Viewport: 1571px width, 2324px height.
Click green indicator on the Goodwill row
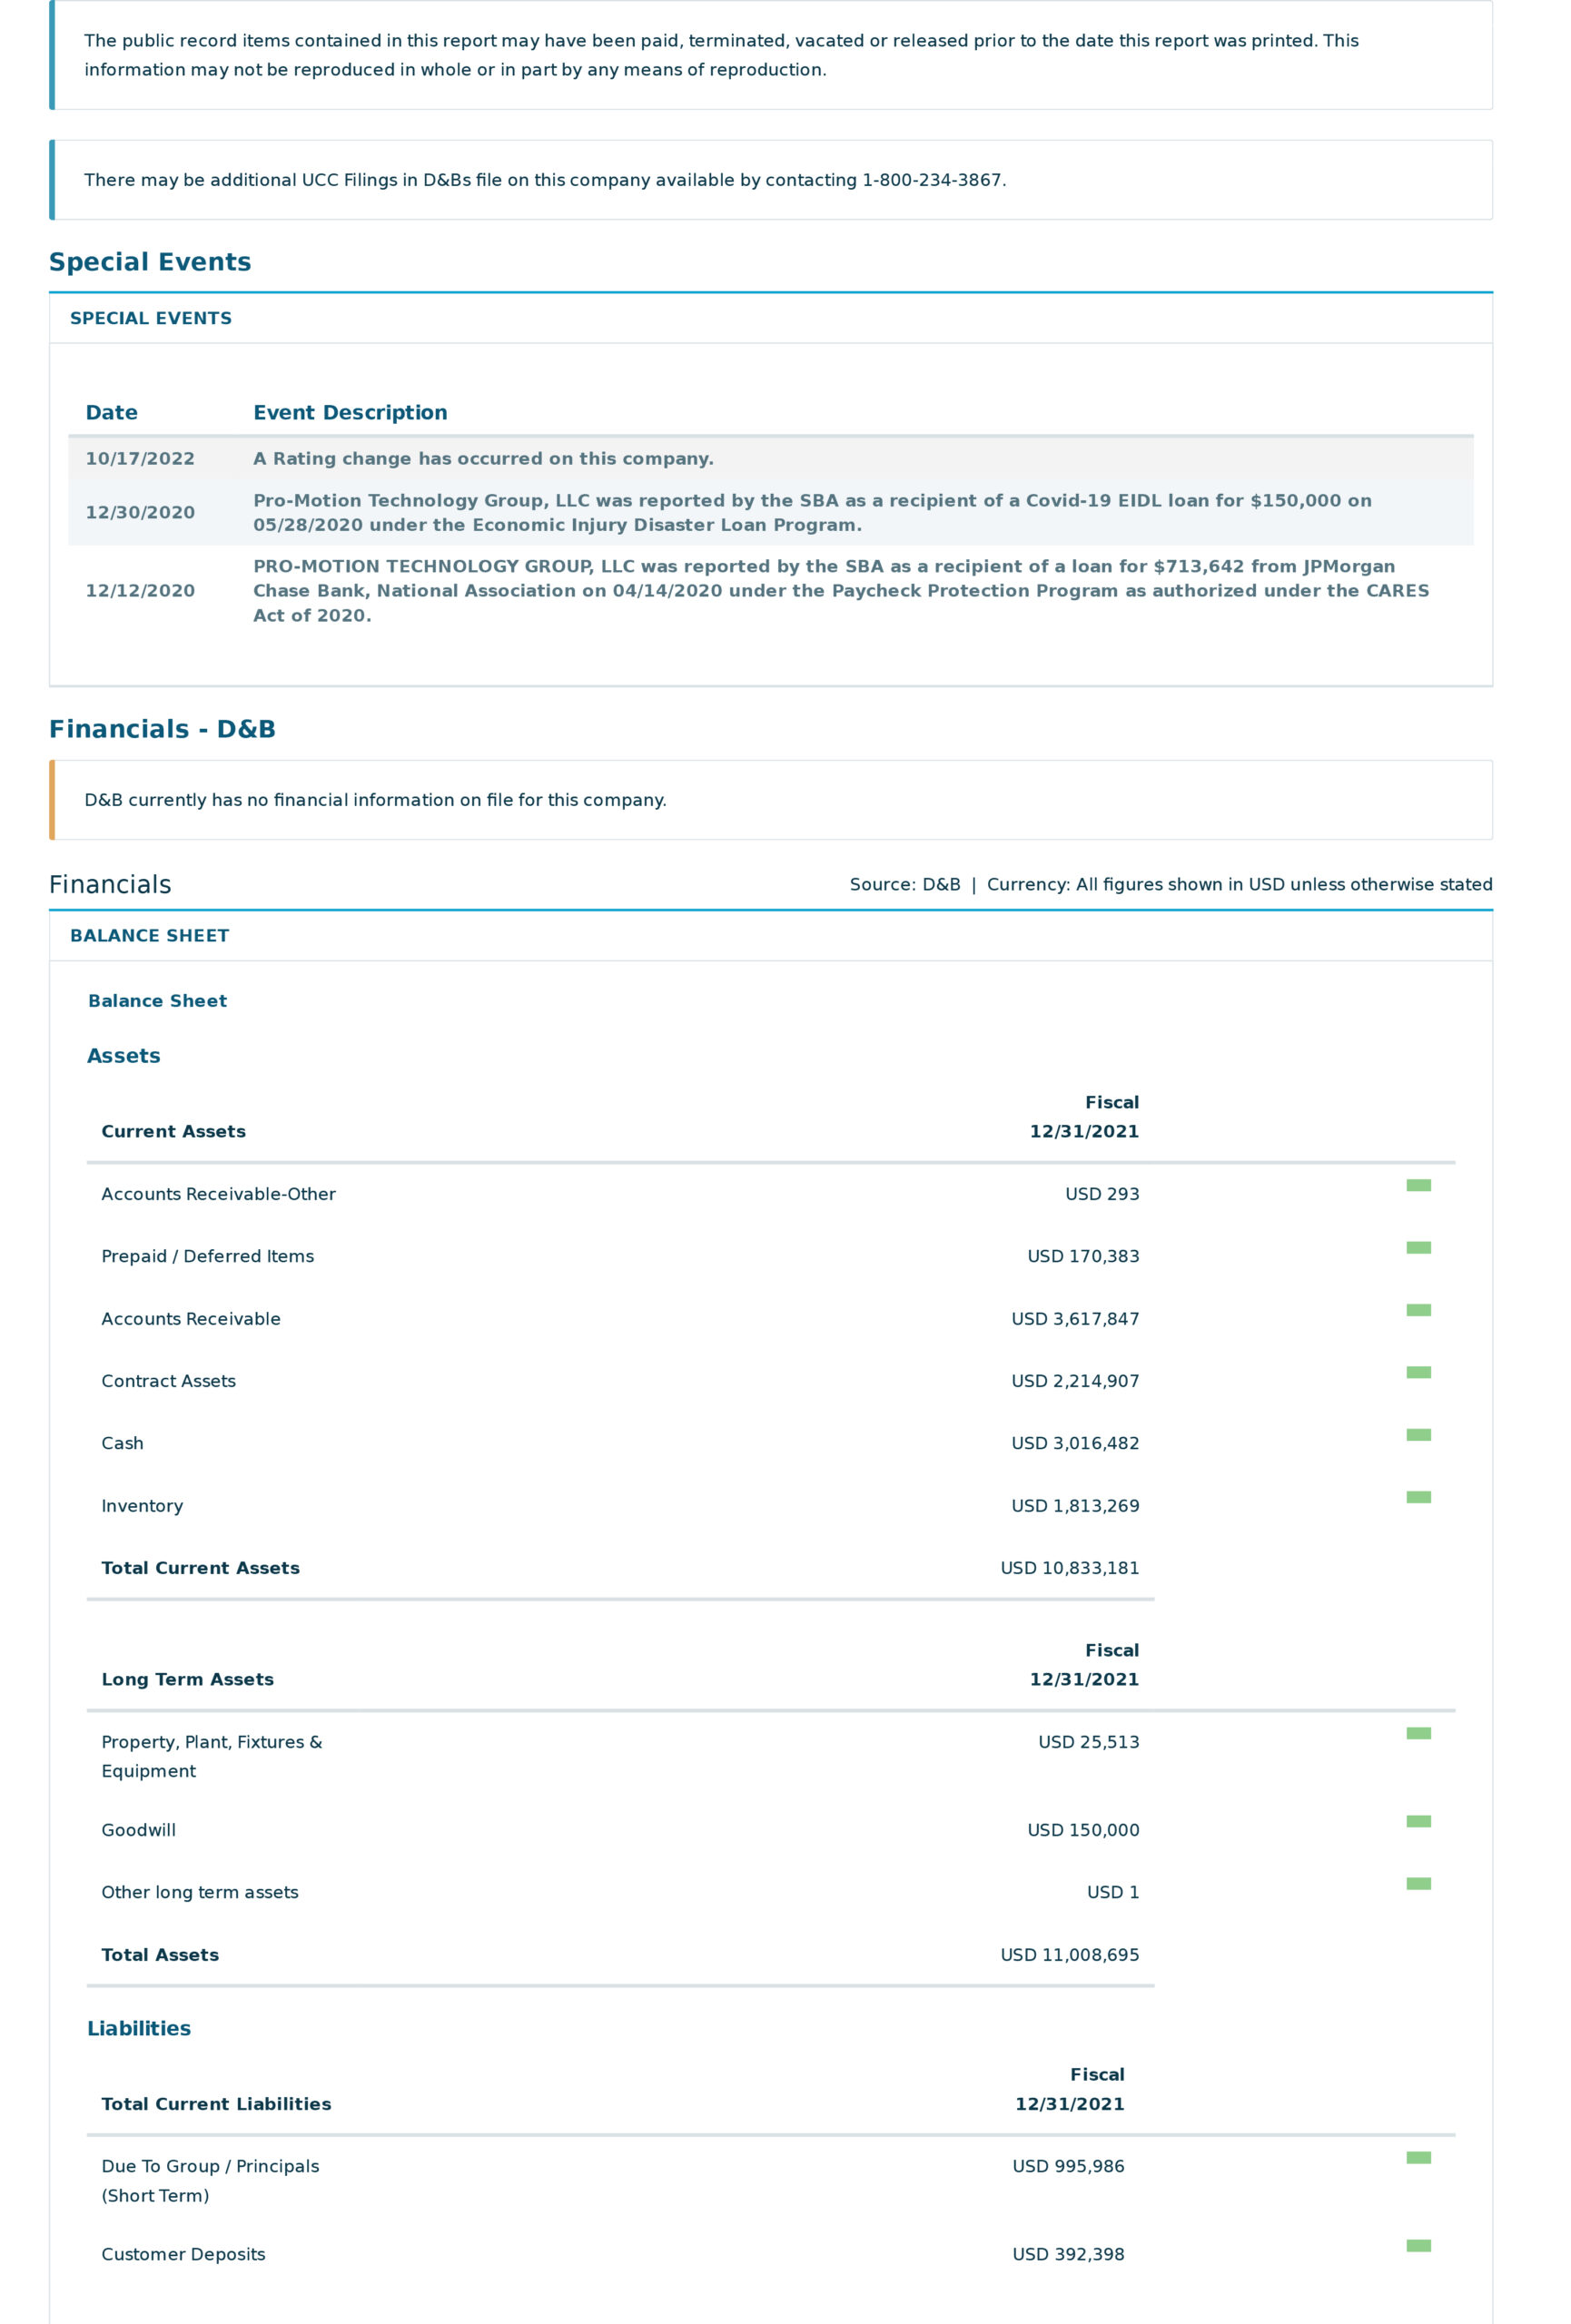(x=1418, y=1821)
